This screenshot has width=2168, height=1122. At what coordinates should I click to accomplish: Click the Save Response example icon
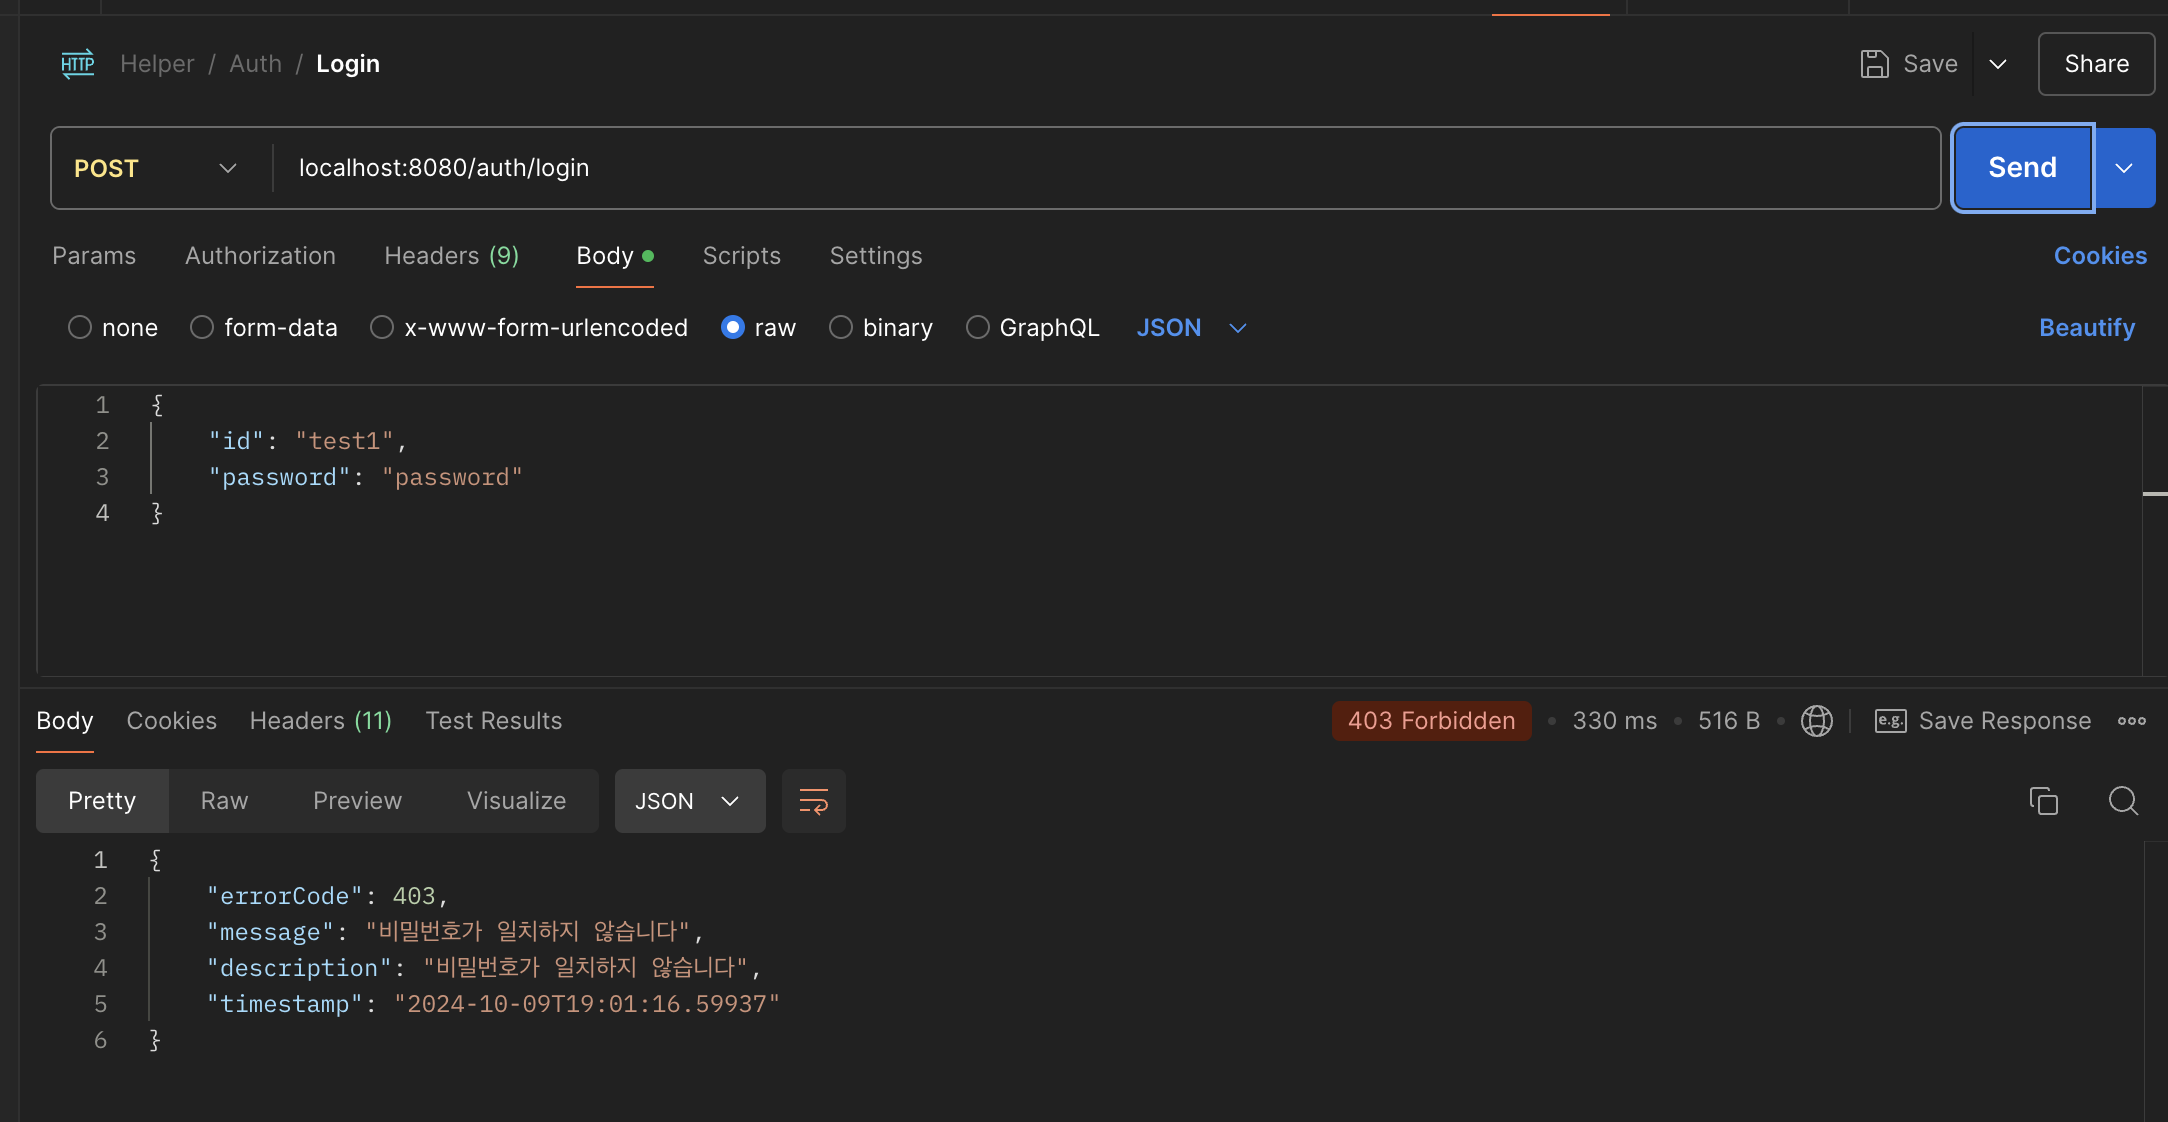[x=1890, y=721]
